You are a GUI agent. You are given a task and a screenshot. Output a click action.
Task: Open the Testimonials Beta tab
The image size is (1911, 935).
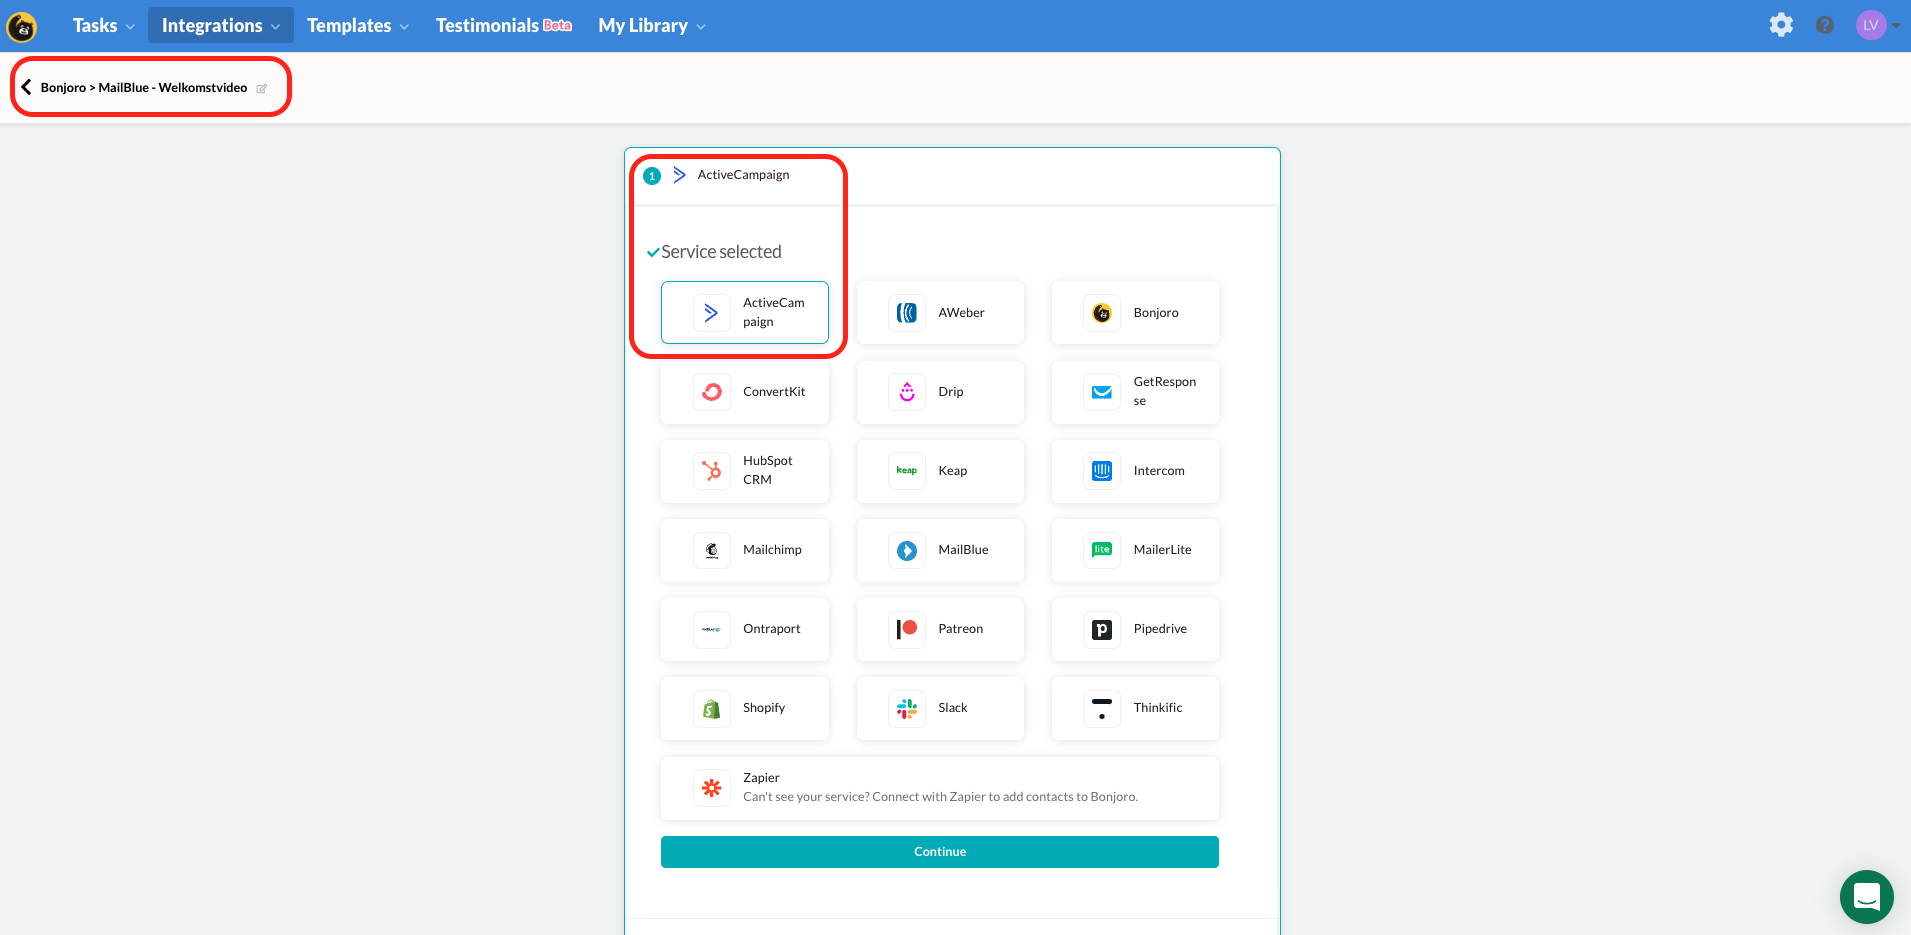503,25
